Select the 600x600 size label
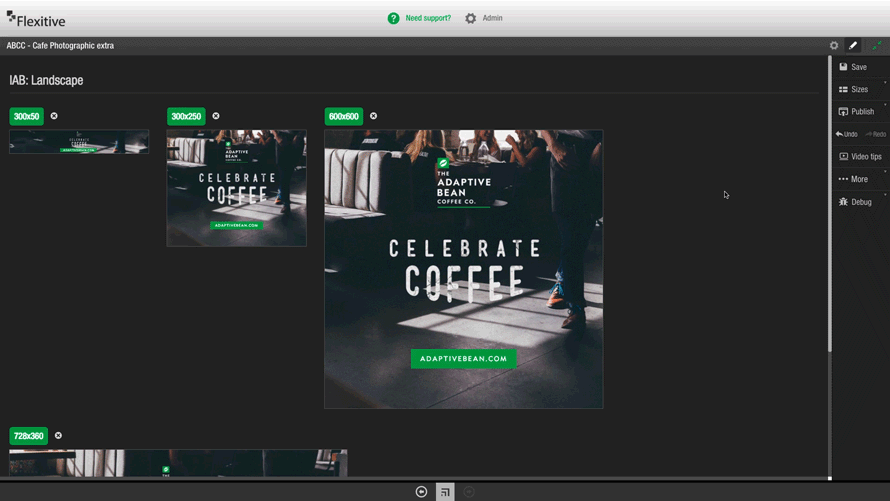The width and height of the screenshot is (890, 501). (x=344, y=116)
